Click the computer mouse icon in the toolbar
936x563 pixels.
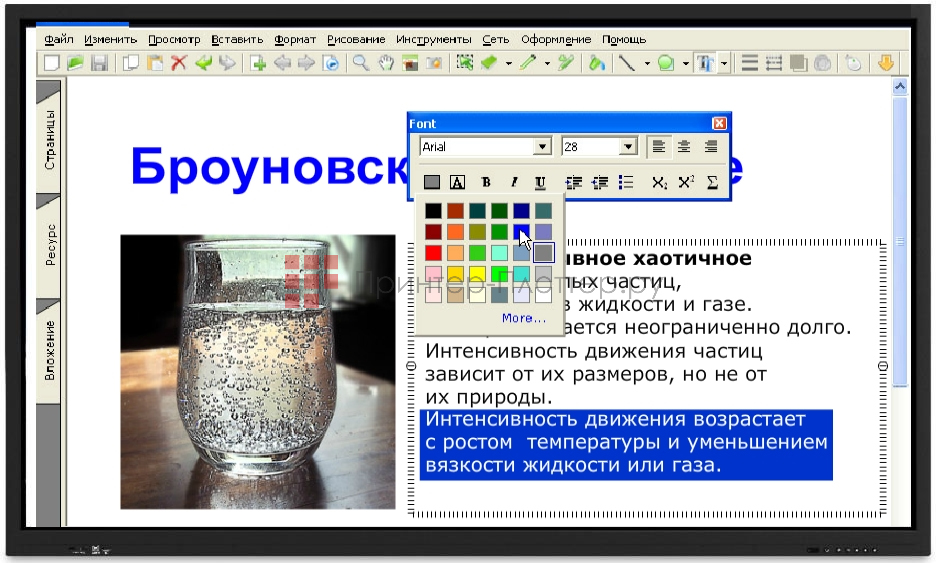click(x=854, y=63)
